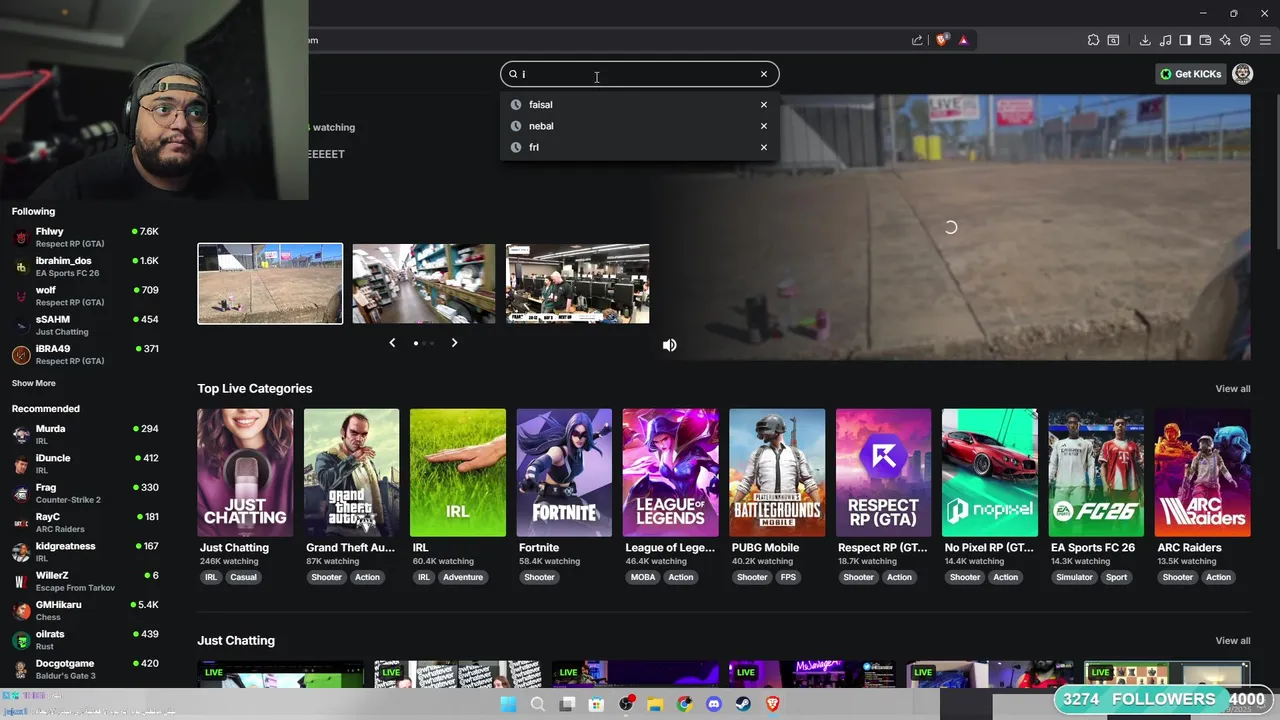The image size is (1280, 720).
Task: Click the Brave VPN shield icon
Action: [x=1245, y=40]
